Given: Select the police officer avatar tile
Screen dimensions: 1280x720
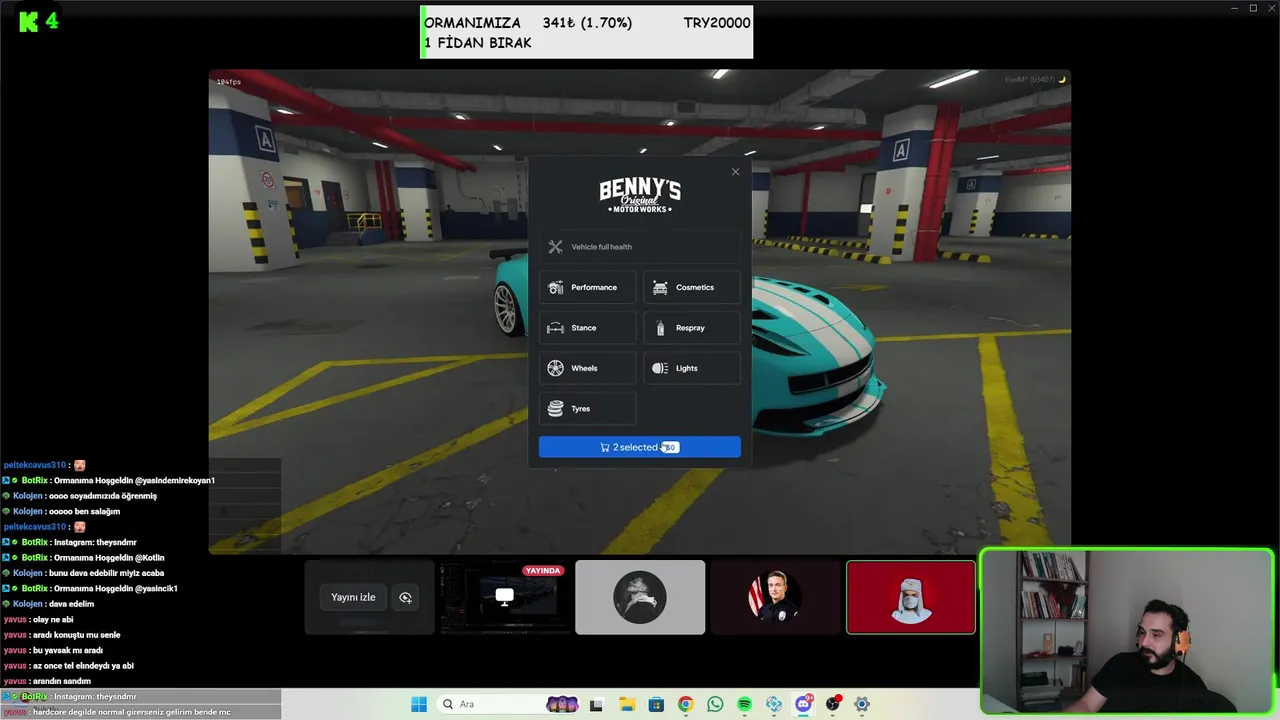Looking at the screenshot, I should (775, 597).
